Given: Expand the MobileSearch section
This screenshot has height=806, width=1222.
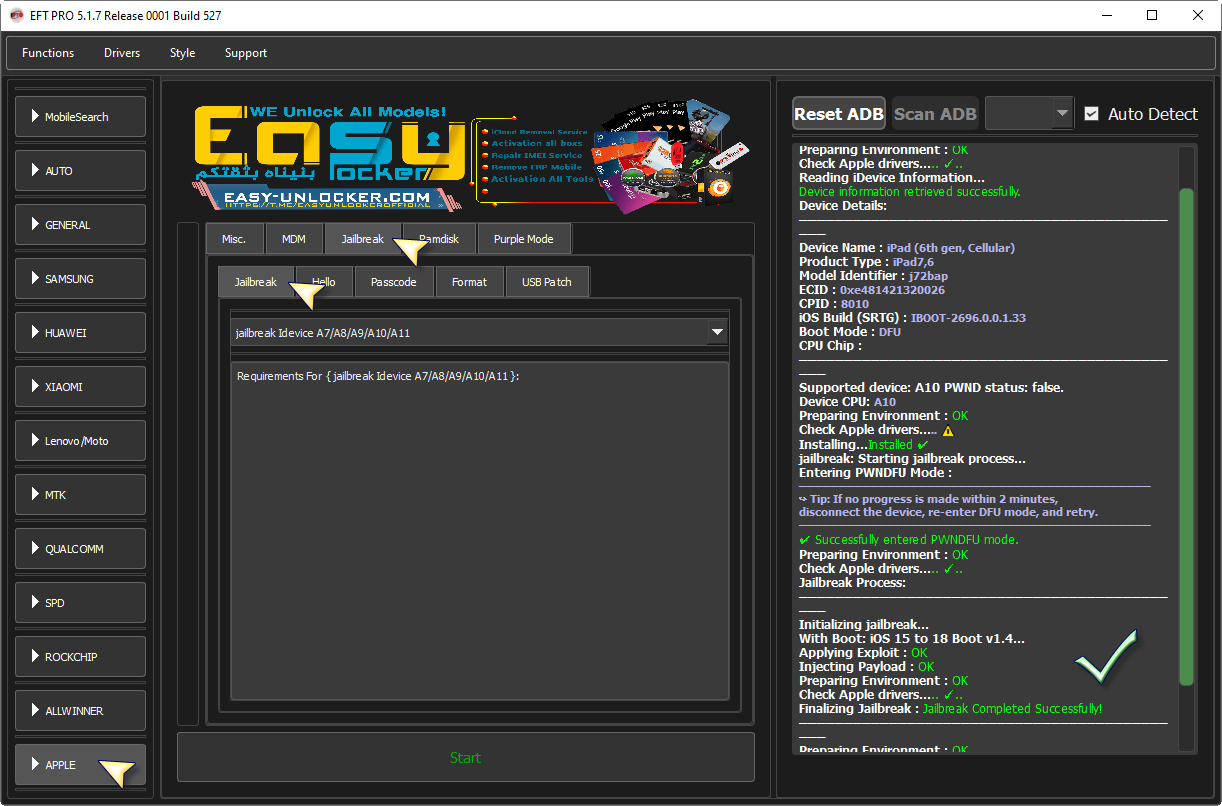Looking at the screenshot, I should click(81, 117).
